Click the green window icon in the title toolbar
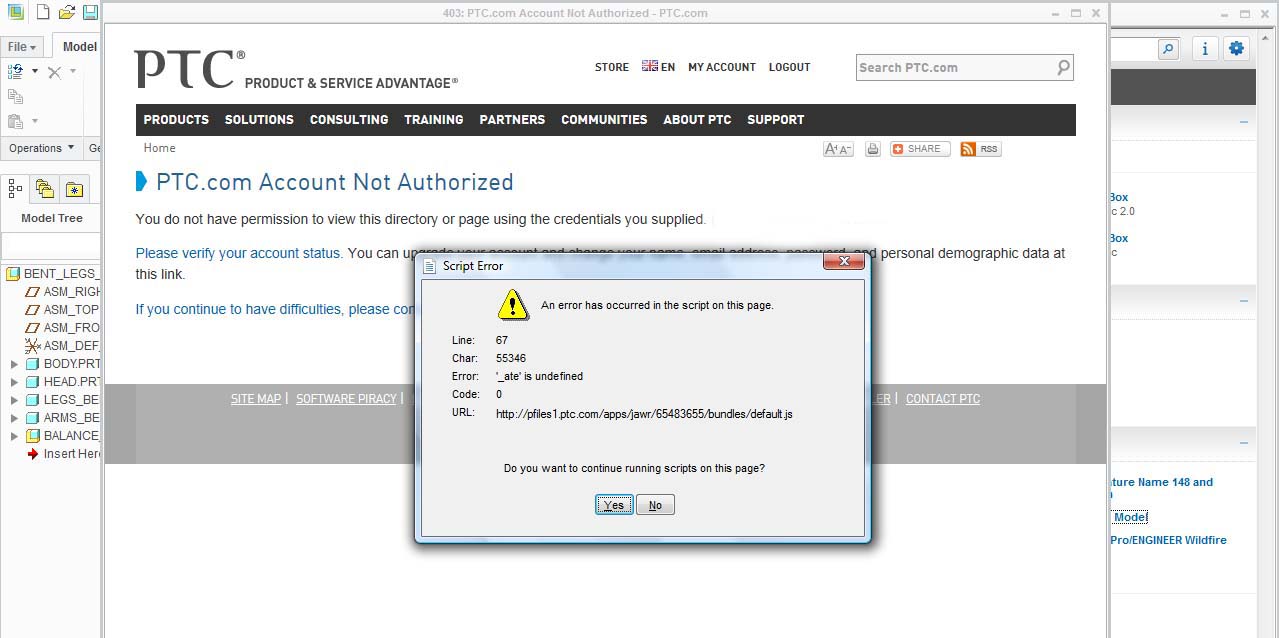 (x=15, y=12)
